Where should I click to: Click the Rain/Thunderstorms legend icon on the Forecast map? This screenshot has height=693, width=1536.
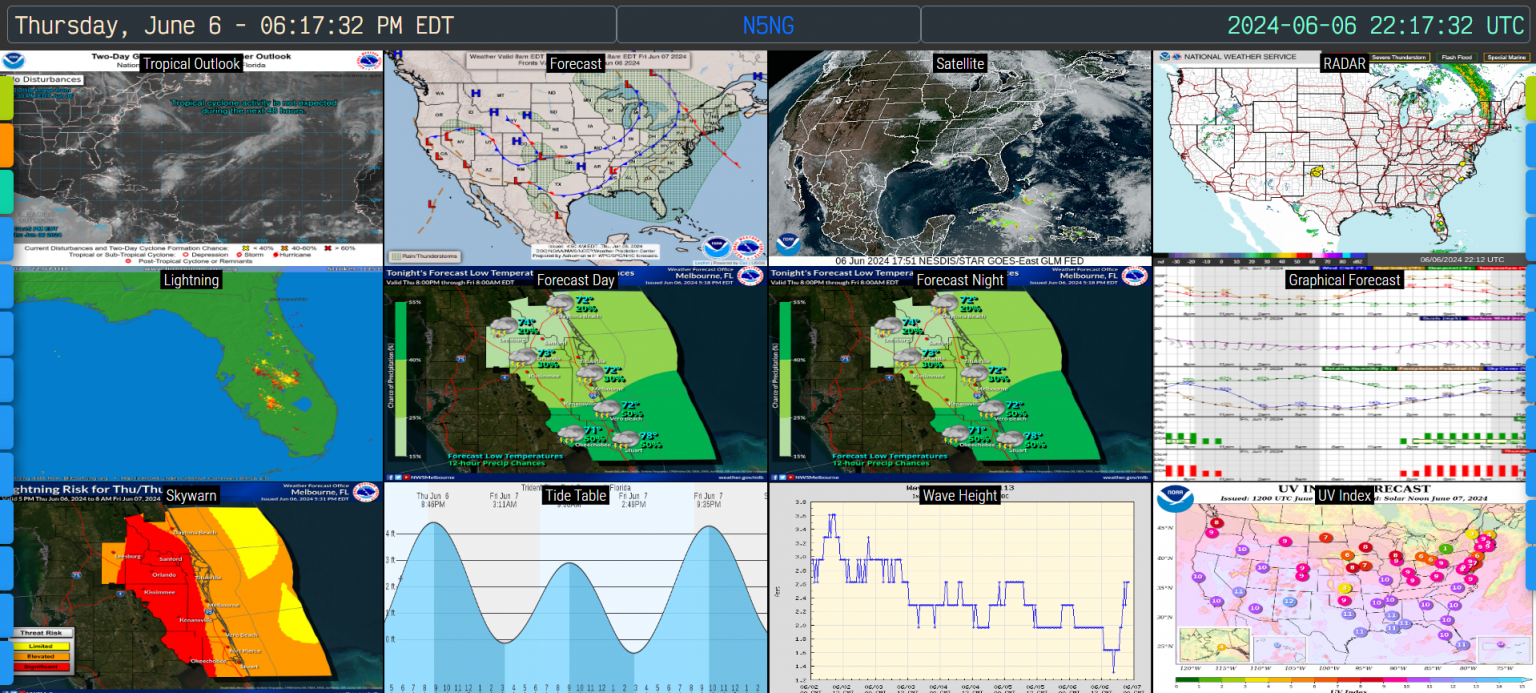point(398,256)
